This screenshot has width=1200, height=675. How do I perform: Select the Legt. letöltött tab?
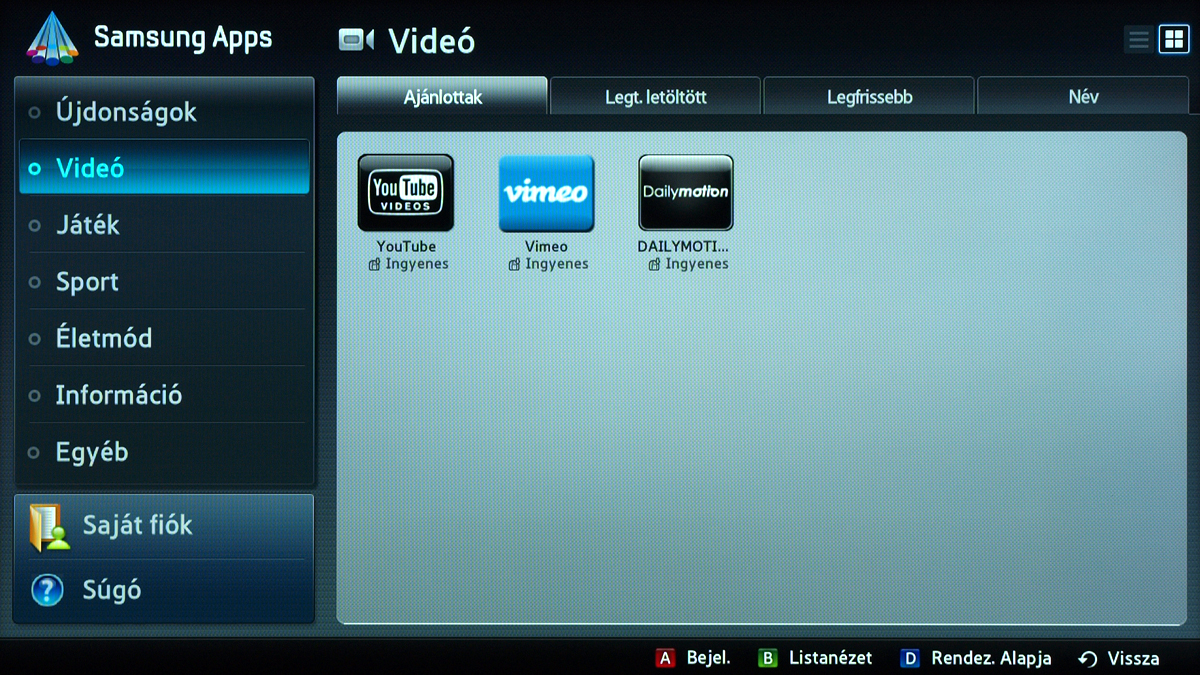point(655,97)
